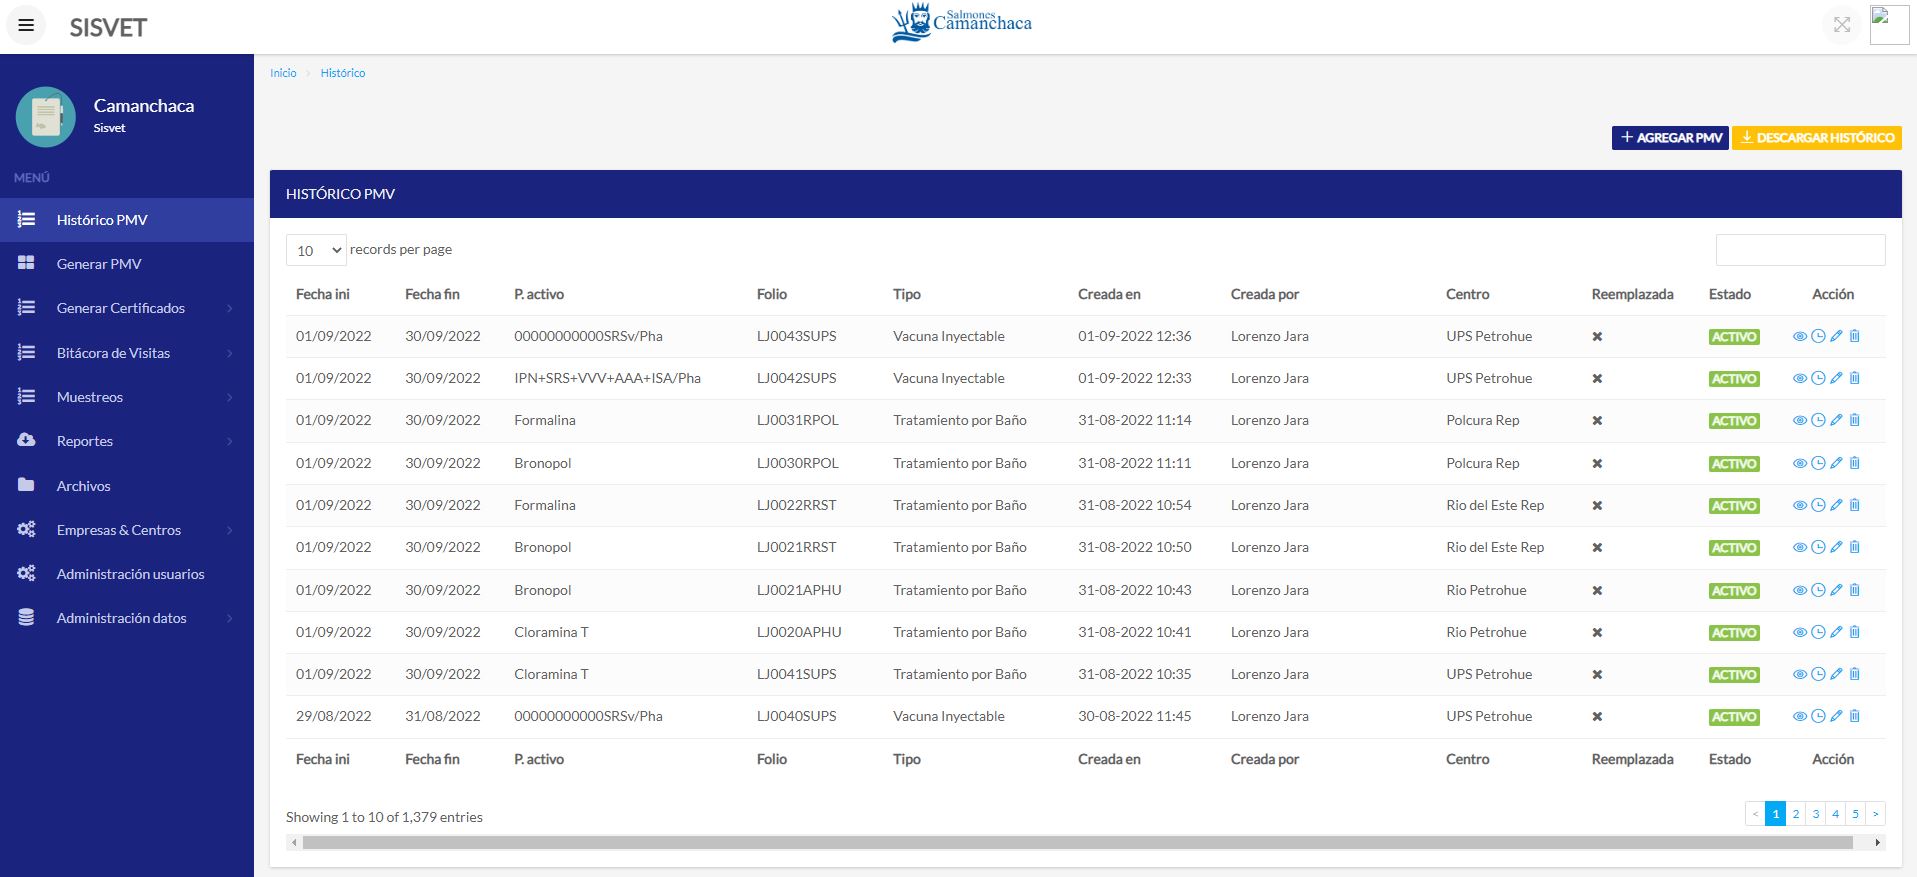Delete record LJ0021APHU with trash icon
Image resolution: width=1917 pixels, height=877 pixels.
pos(1855,591)
